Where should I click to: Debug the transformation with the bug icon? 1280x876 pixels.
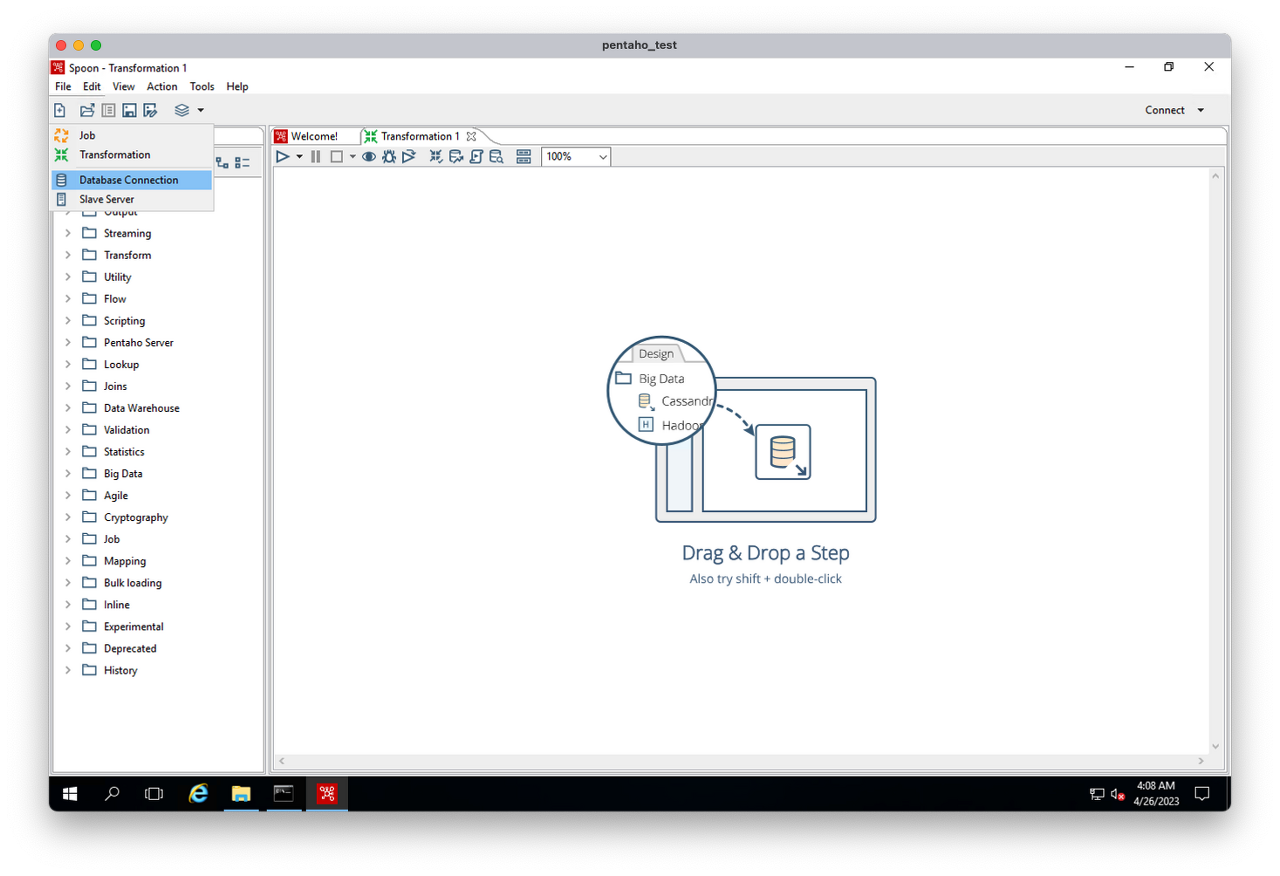click(389, 156)
